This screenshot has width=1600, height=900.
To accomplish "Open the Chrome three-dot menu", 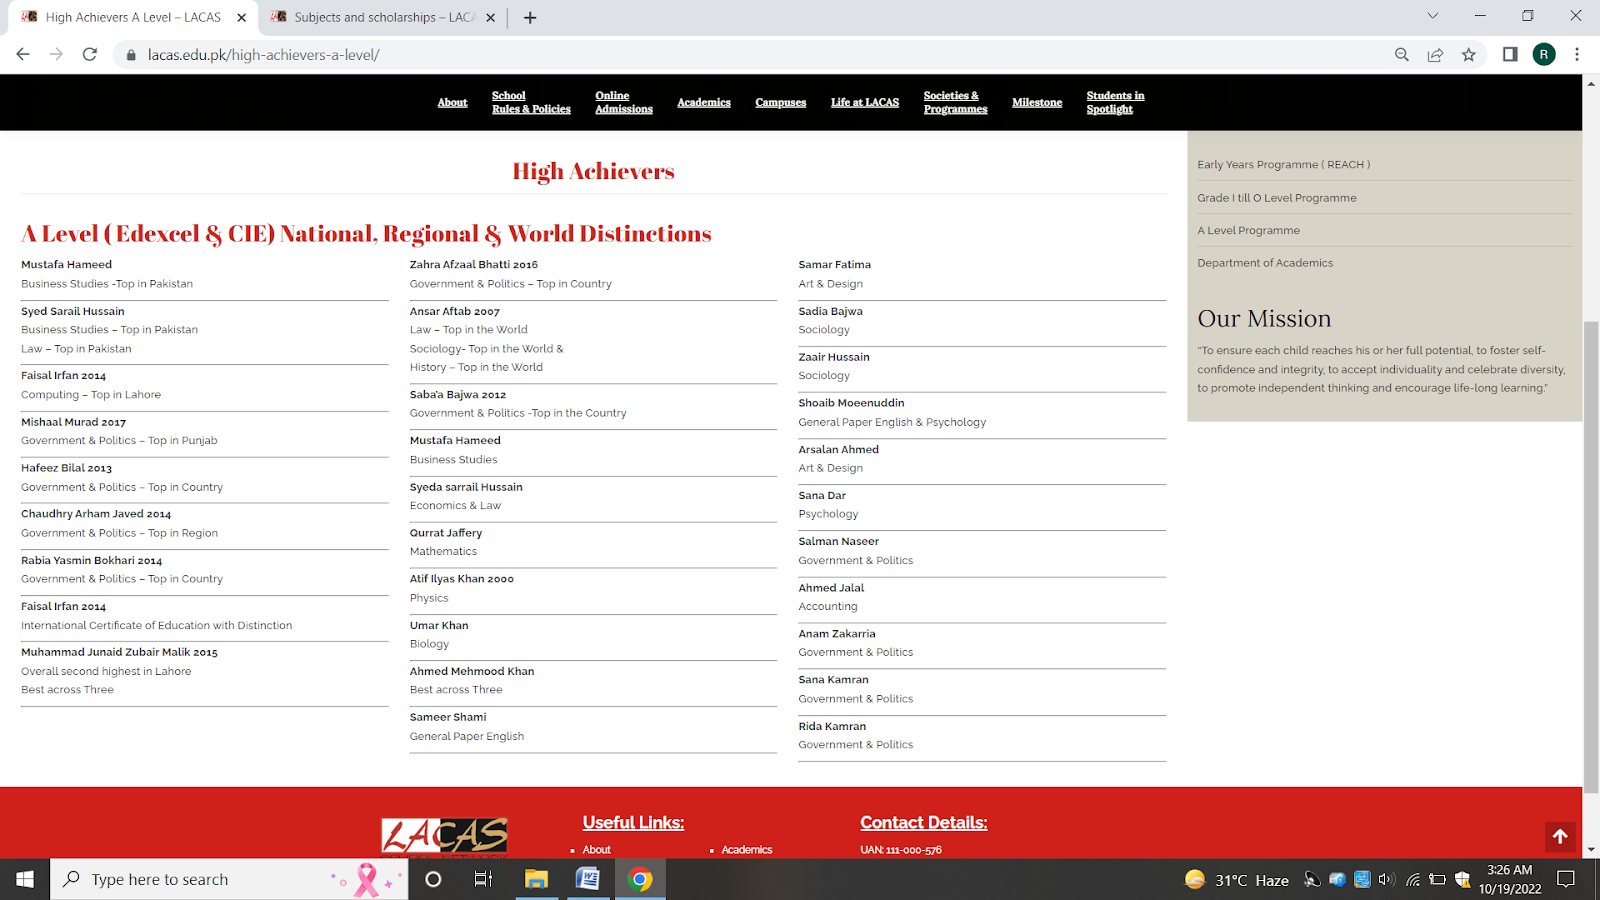I will click(1577, 55).
